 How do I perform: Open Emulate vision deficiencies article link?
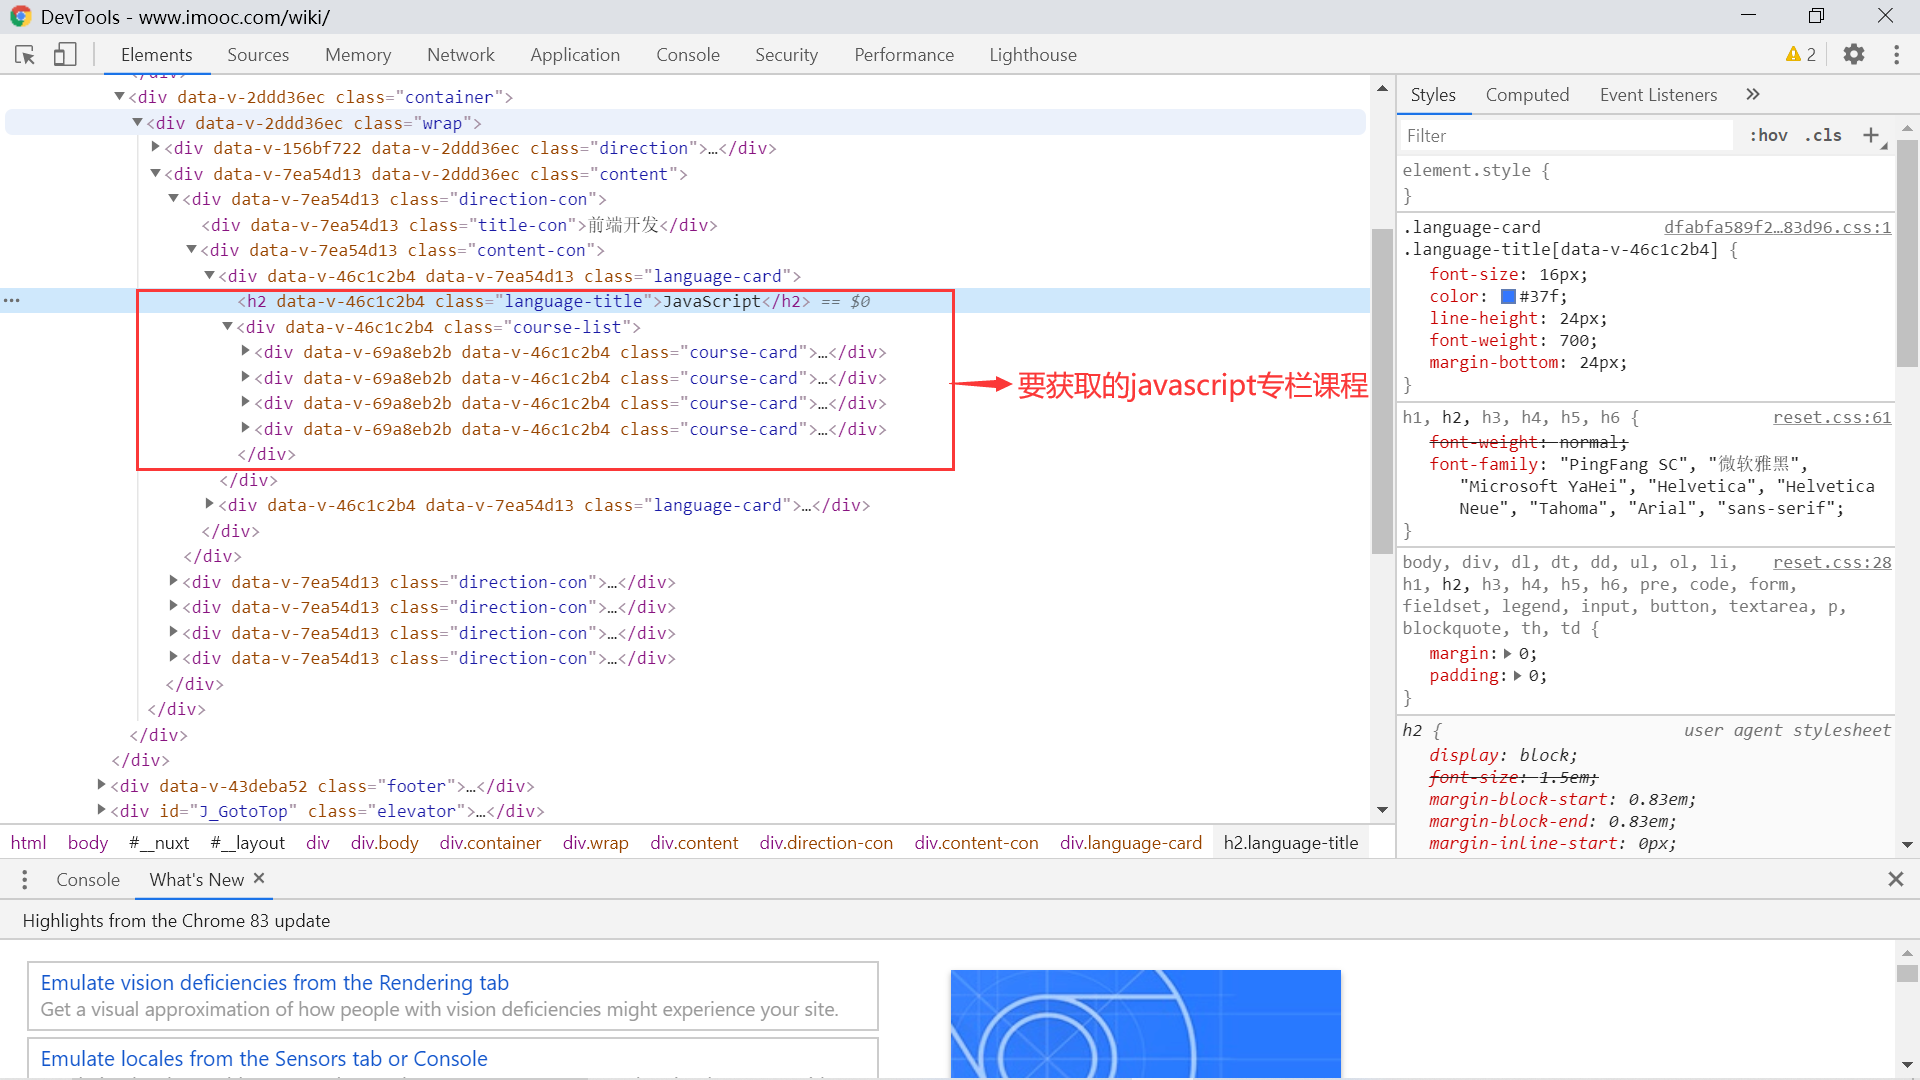(x=274, y=983)
